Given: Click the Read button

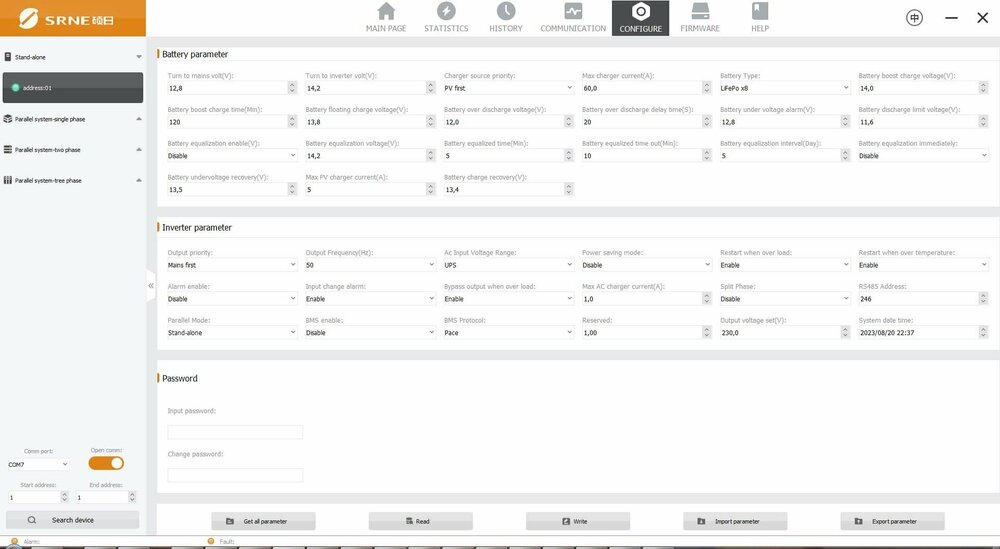Looking at the screenshot, I should 420,521.
